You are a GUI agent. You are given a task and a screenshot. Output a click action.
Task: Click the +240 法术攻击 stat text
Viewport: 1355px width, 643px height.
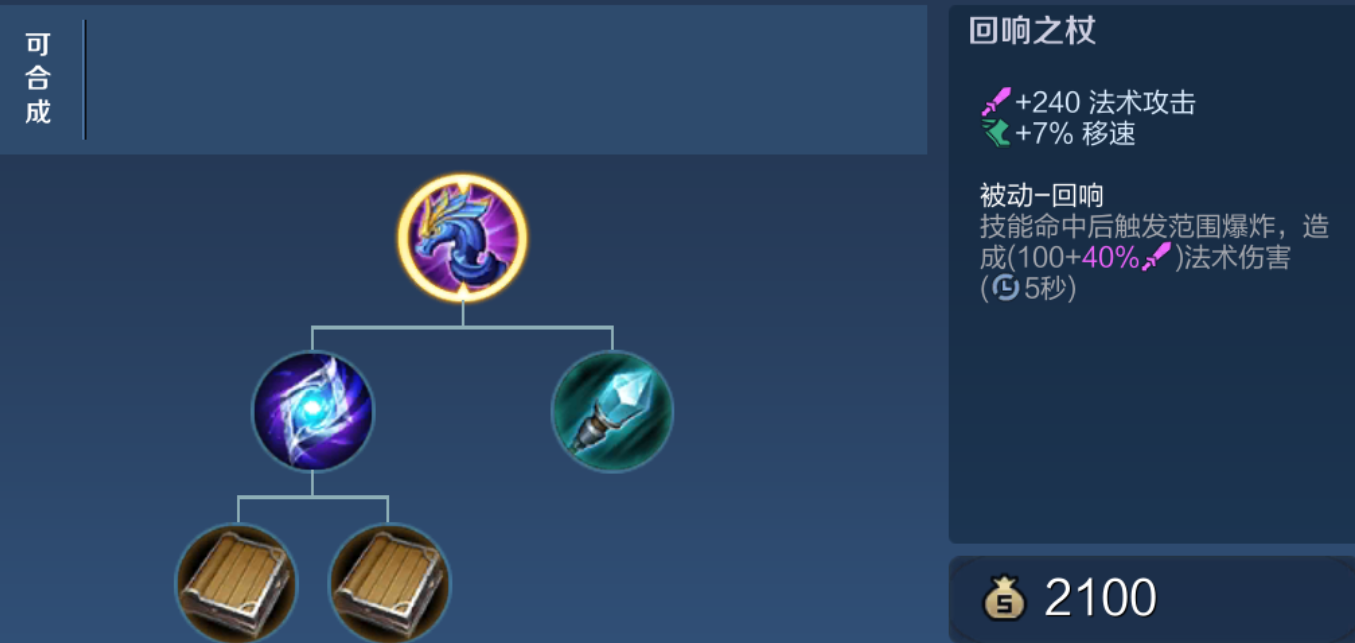click(x=1105, y=102)
